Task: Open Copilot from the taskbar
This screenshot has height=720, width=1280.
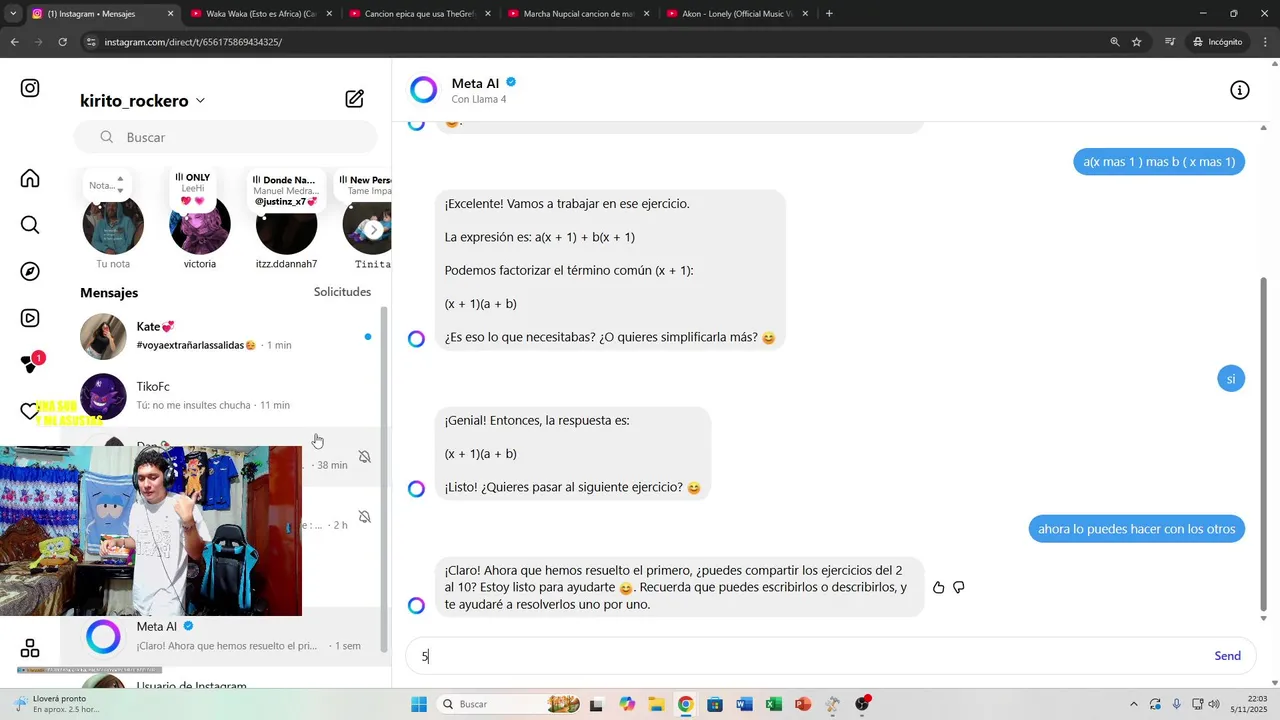Action: (627, 704)
